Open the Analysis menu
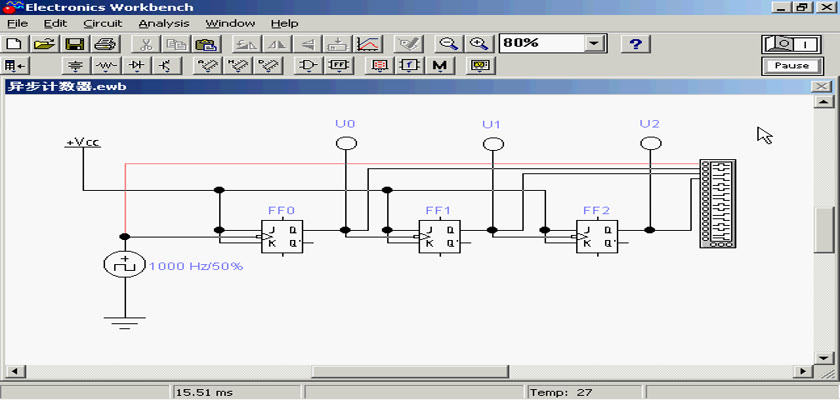 point(163,23)
